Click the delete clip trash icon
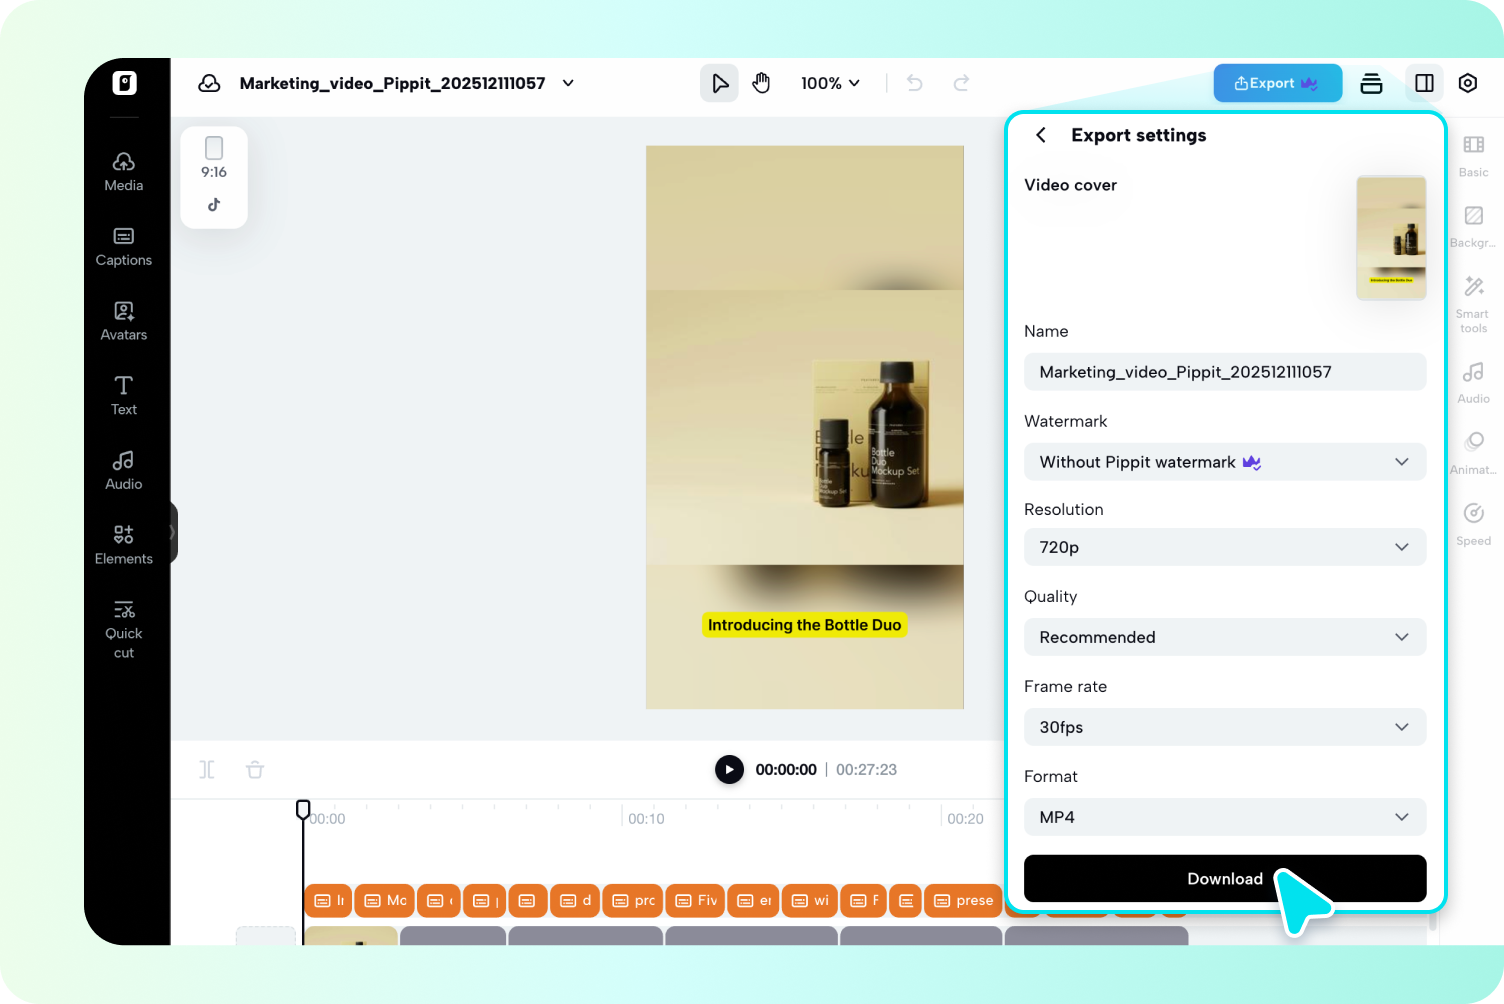Screen dimensions: 1504x1004 [x=255, y=769]
